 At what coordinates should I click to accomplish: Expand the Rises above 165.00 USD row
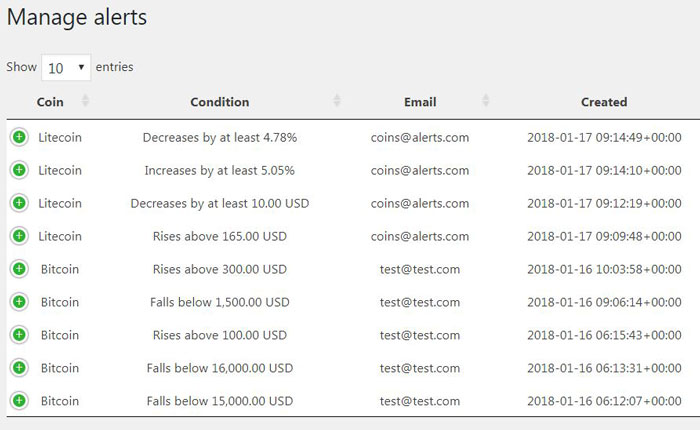pyautogui.click(x=19, y=236)
